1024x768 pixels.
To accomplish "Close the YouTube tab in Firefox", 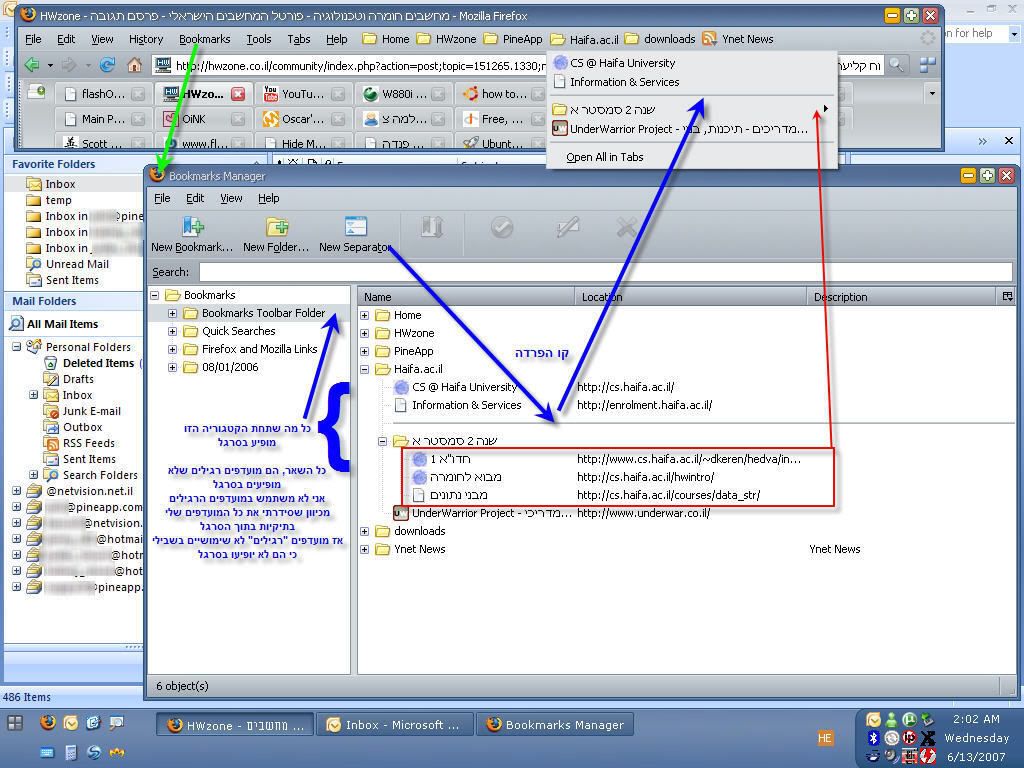I will (x=338, y=94).
